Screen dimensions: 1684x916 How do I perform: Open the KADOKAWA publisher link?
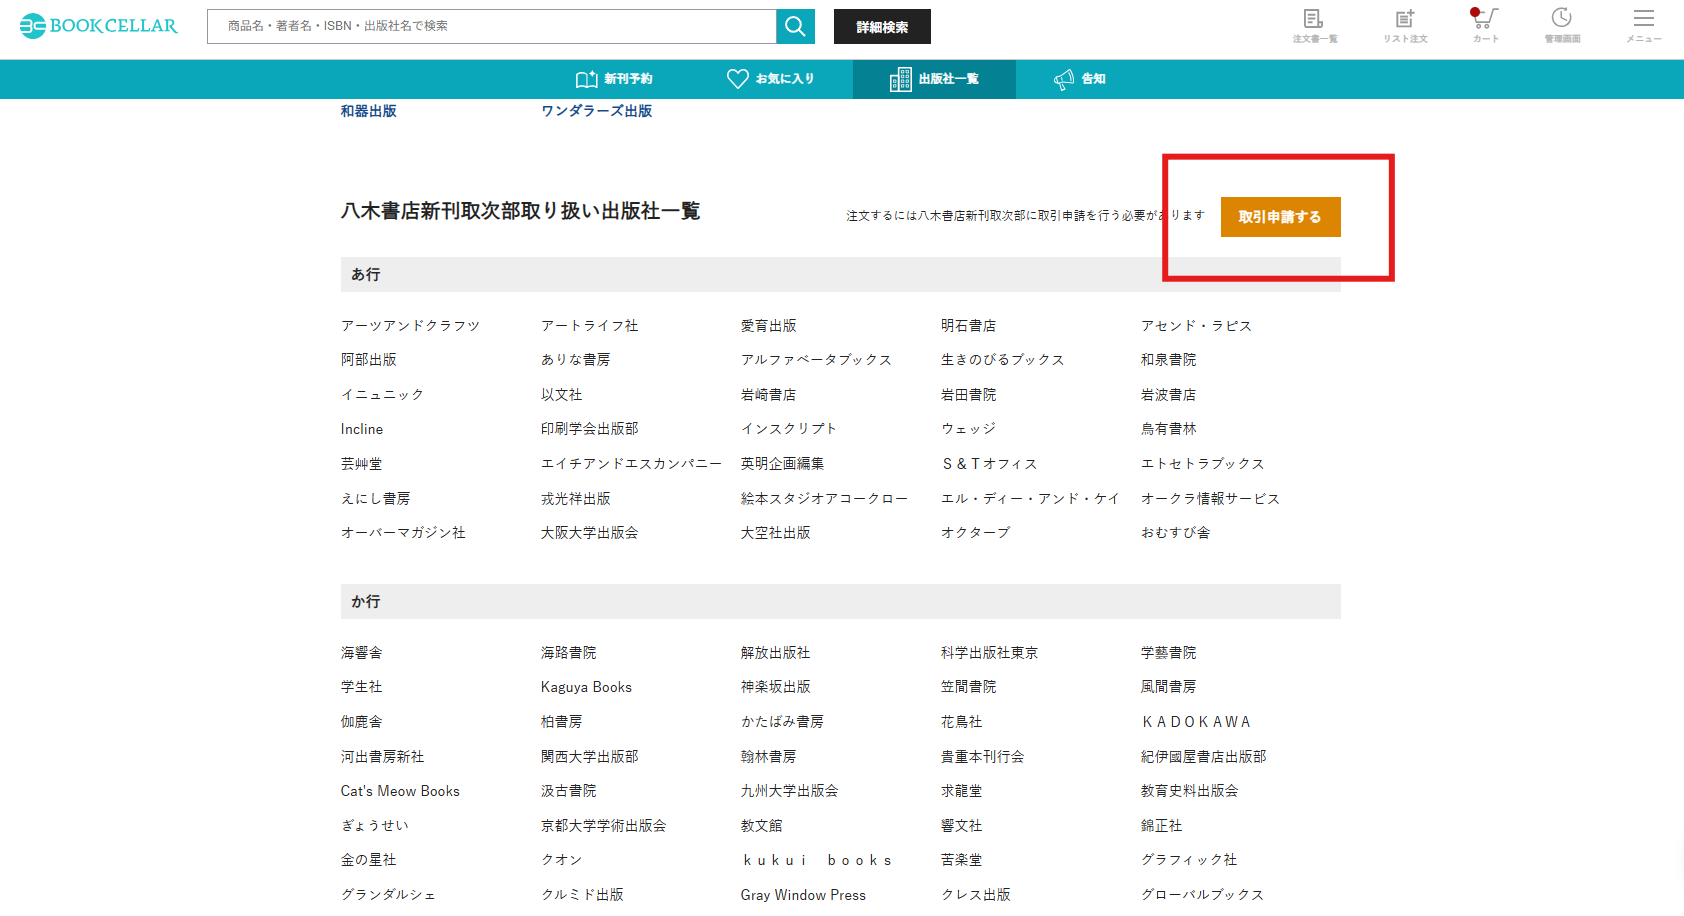pos(1196,721)
